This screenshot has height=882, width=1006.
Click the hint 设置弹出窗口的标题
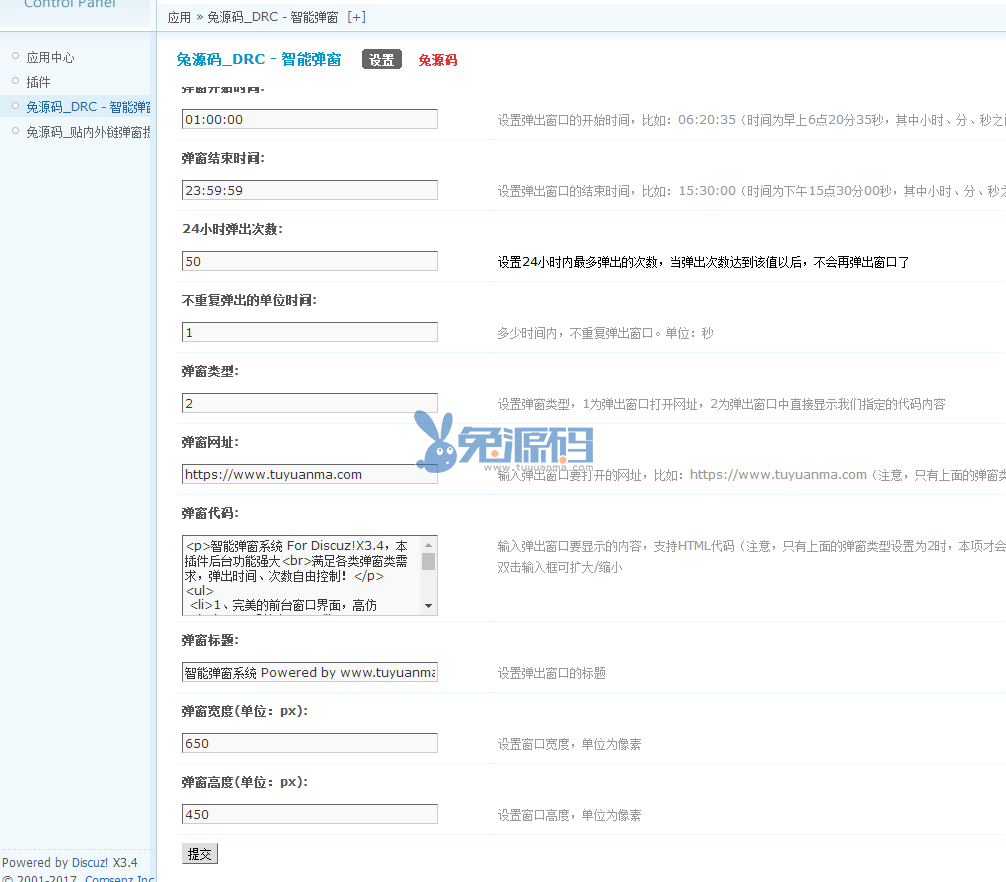coord(552,674)
